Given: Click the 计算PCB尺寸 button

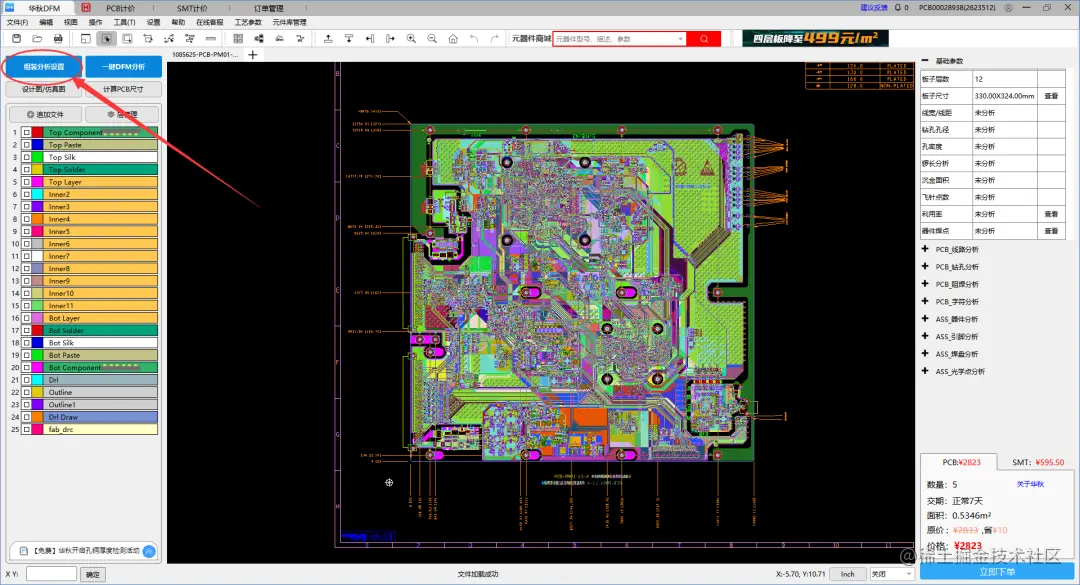Looking at the screenshot, I should coord(123,89).
